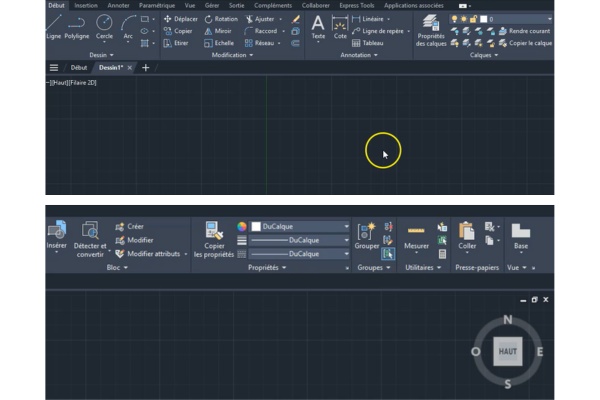Click the Grouper tool
Screen dimensions: 600x400
pos(367,236)
